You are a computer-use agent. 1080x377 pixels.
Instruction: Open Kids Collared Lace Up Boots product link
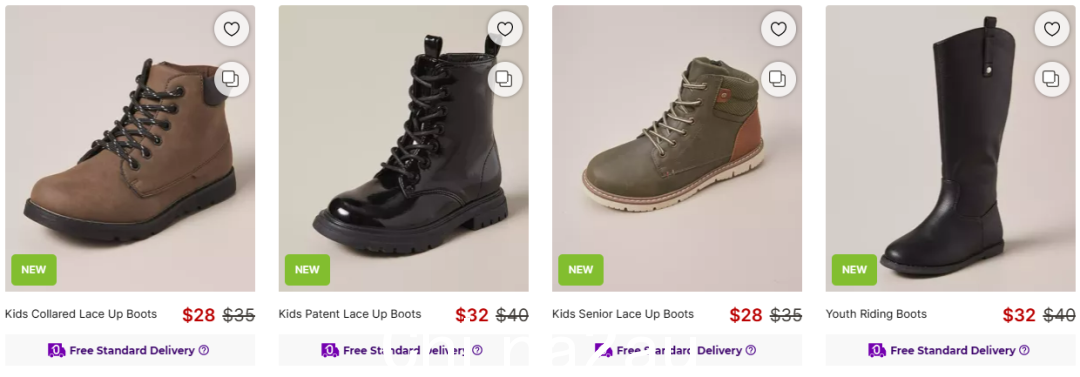coord(81,314)
